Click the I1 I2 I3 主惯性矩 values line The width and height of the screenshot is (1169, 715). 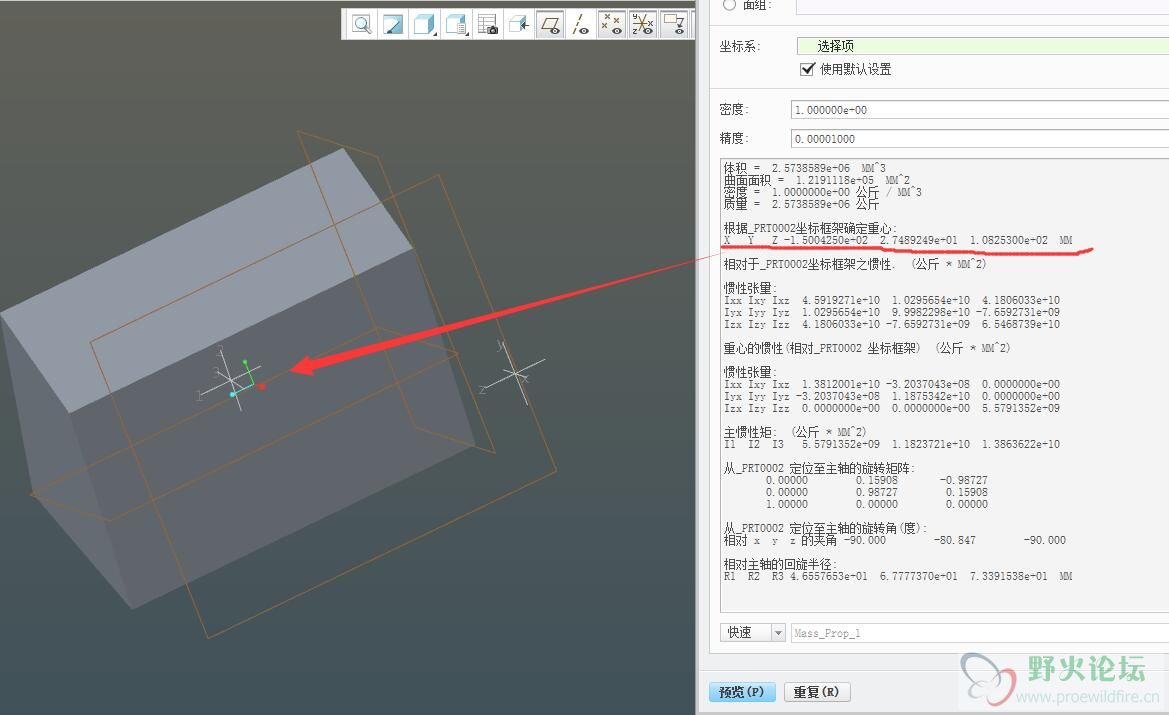coord(892,444)
